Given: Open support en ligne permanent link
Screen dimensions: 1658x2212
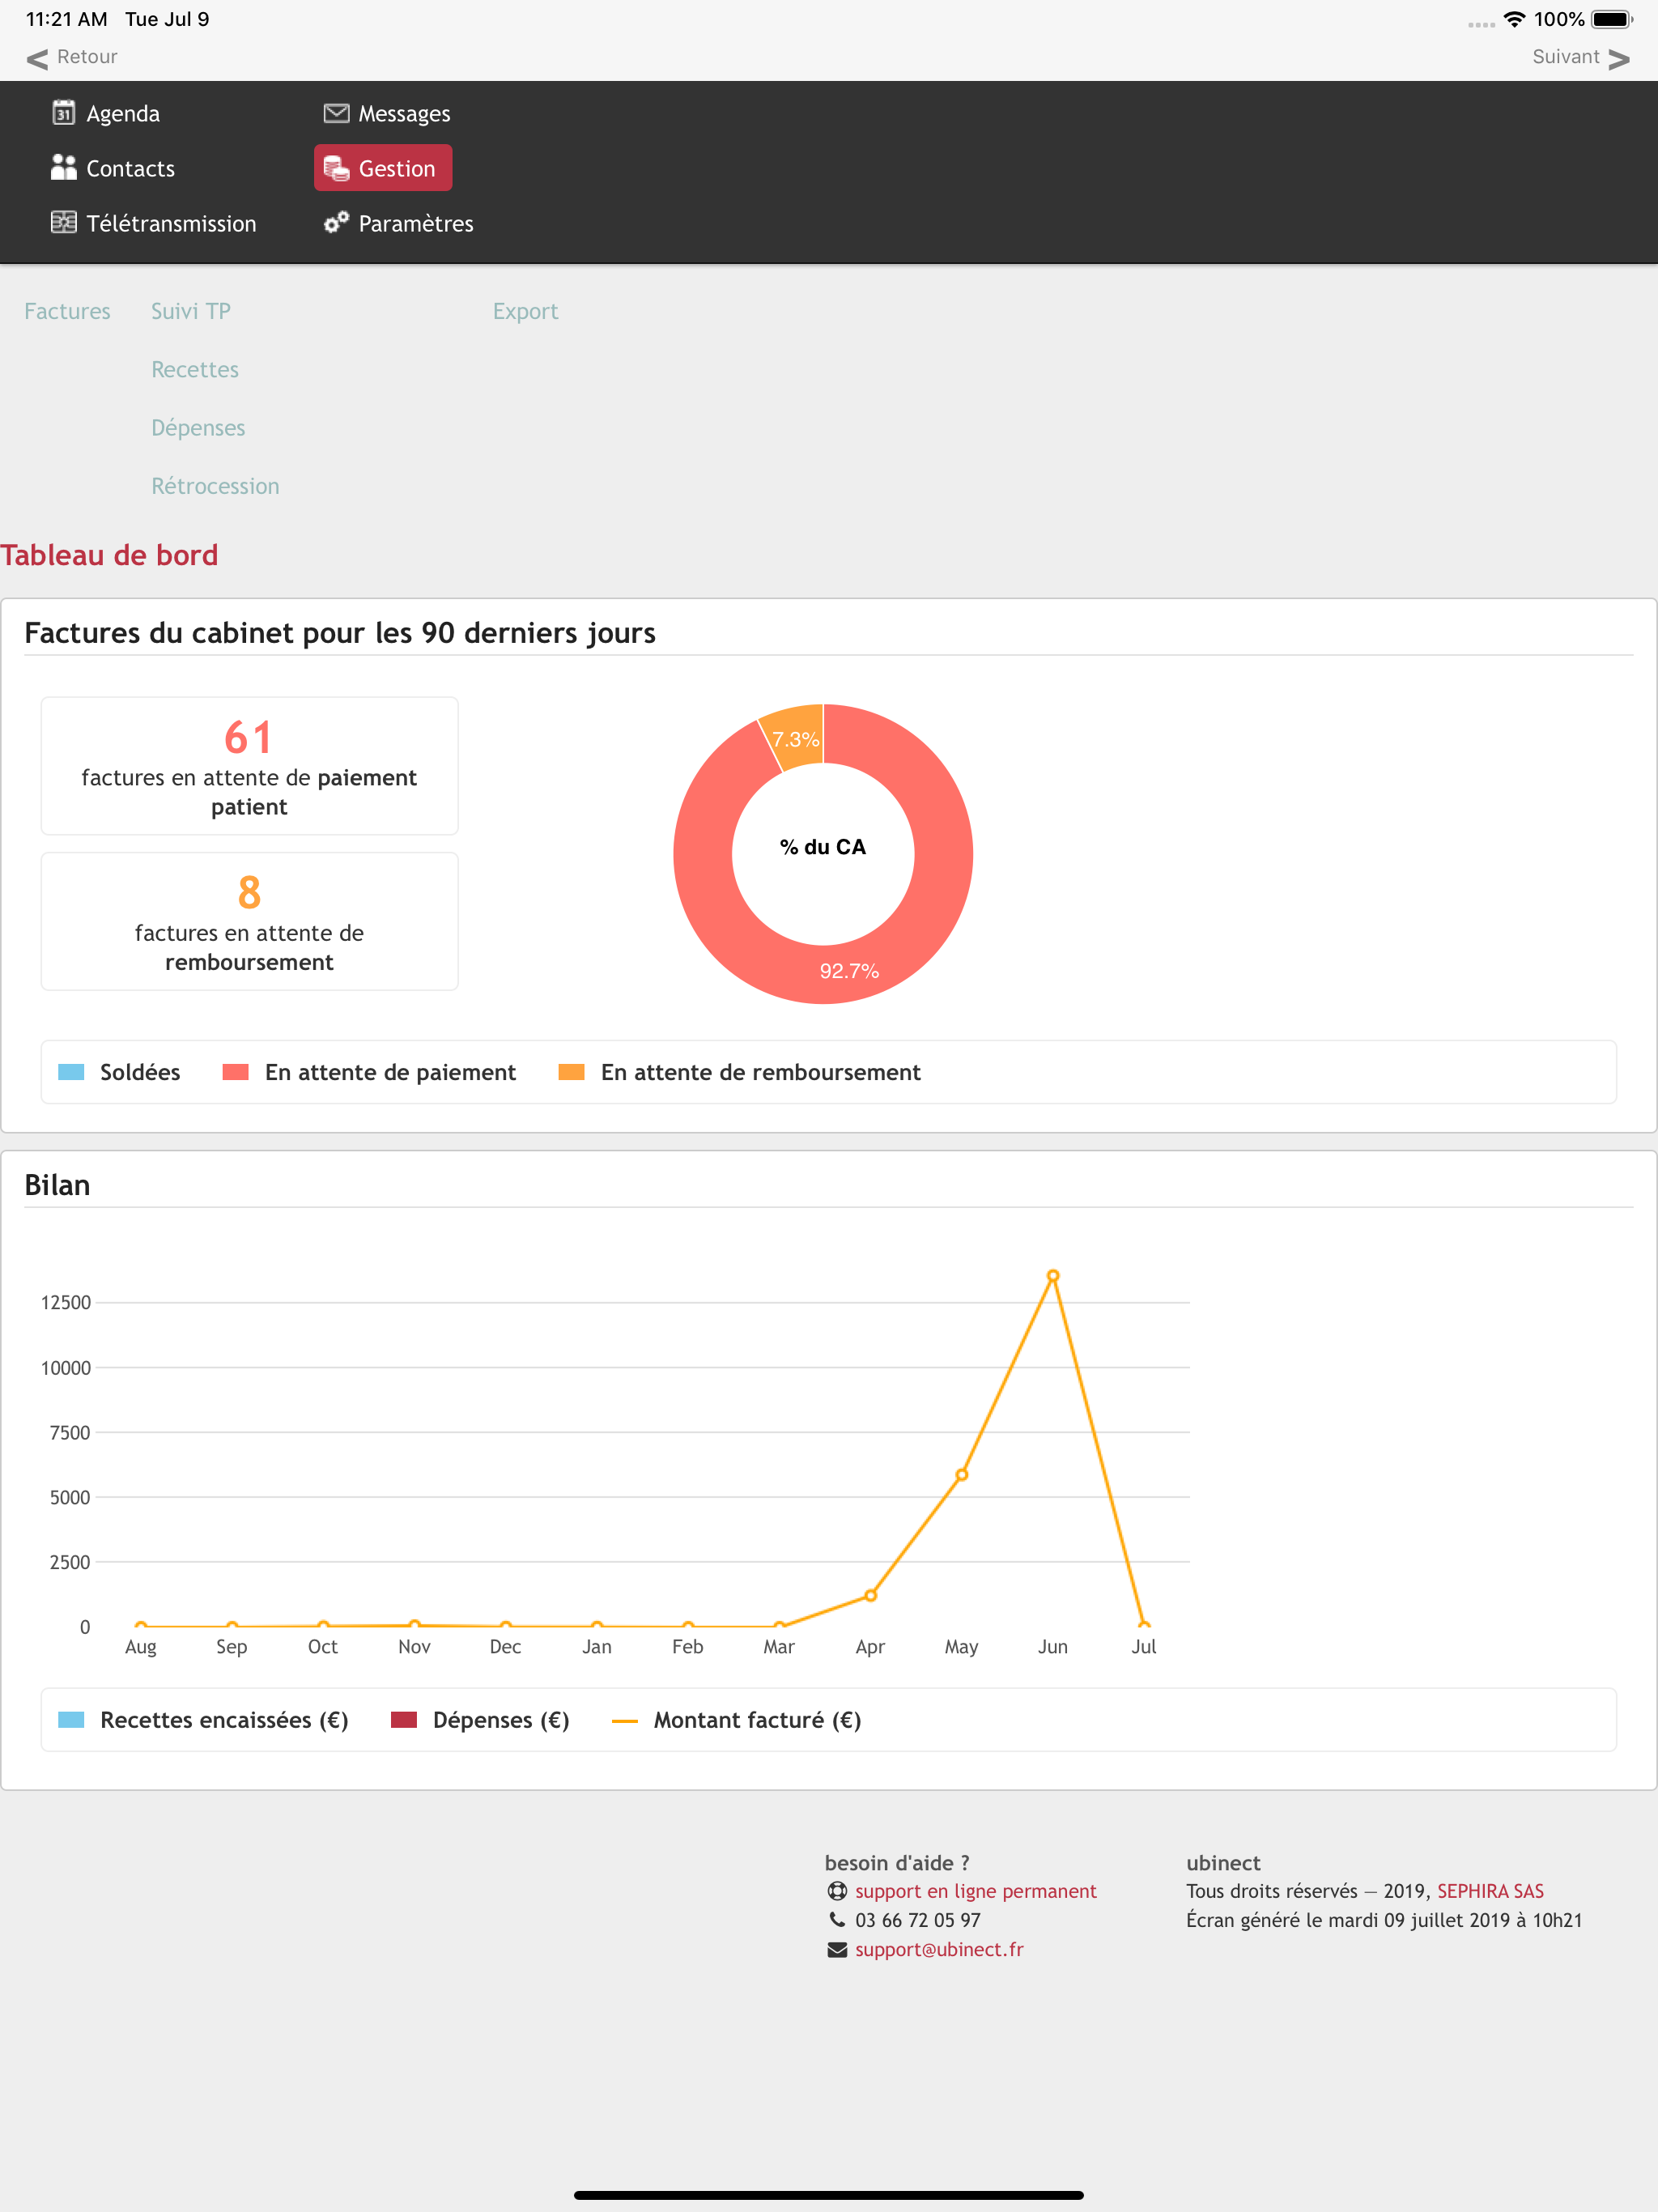Looking at the screenshot, I should 975,1891.
